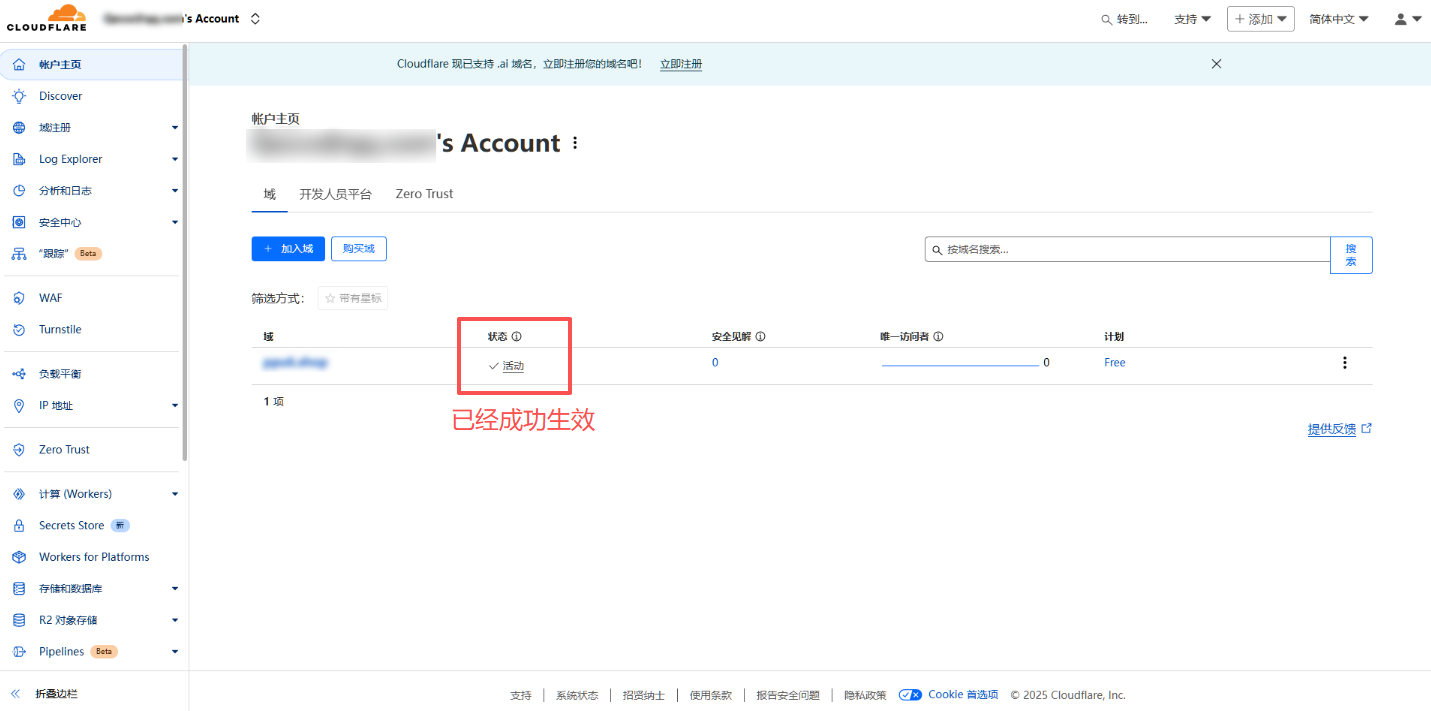
Task: Open the 帐户主页 home icon in sidebar
Action: 18,65
